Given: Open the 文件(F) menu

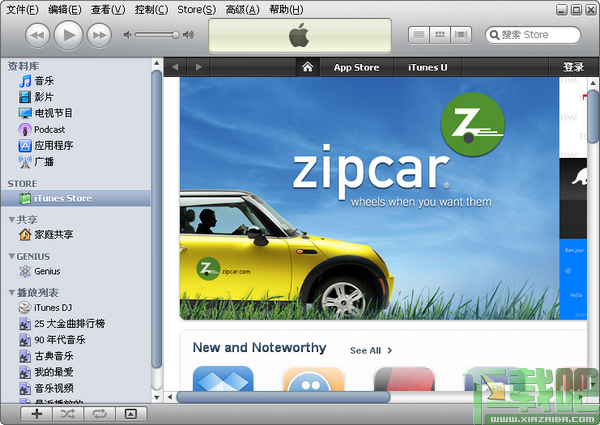Looking at the screenshot, I should [22, 9].
